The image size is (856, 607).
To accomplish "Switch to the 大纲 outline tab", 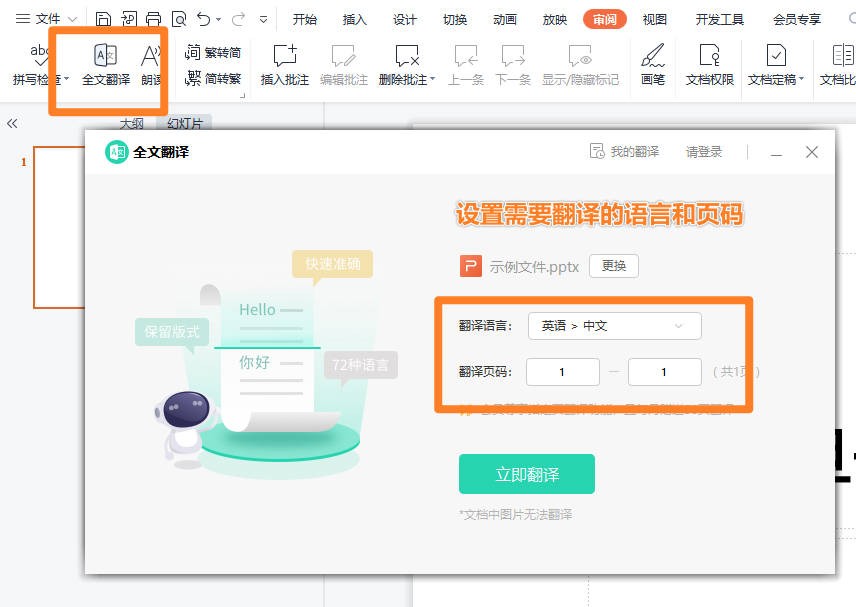I will 132,123.
